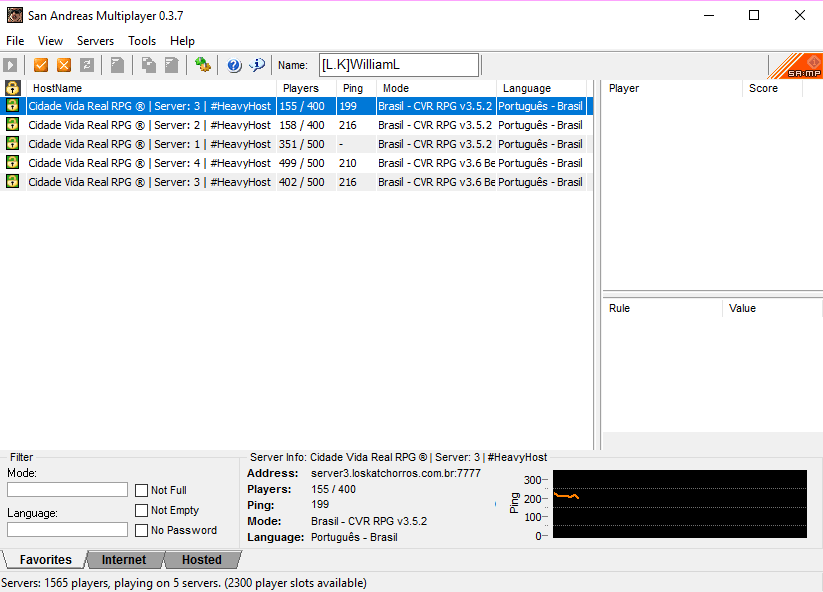
Task: Switch to the Internet tab
Action: click(x=124, y=559)
